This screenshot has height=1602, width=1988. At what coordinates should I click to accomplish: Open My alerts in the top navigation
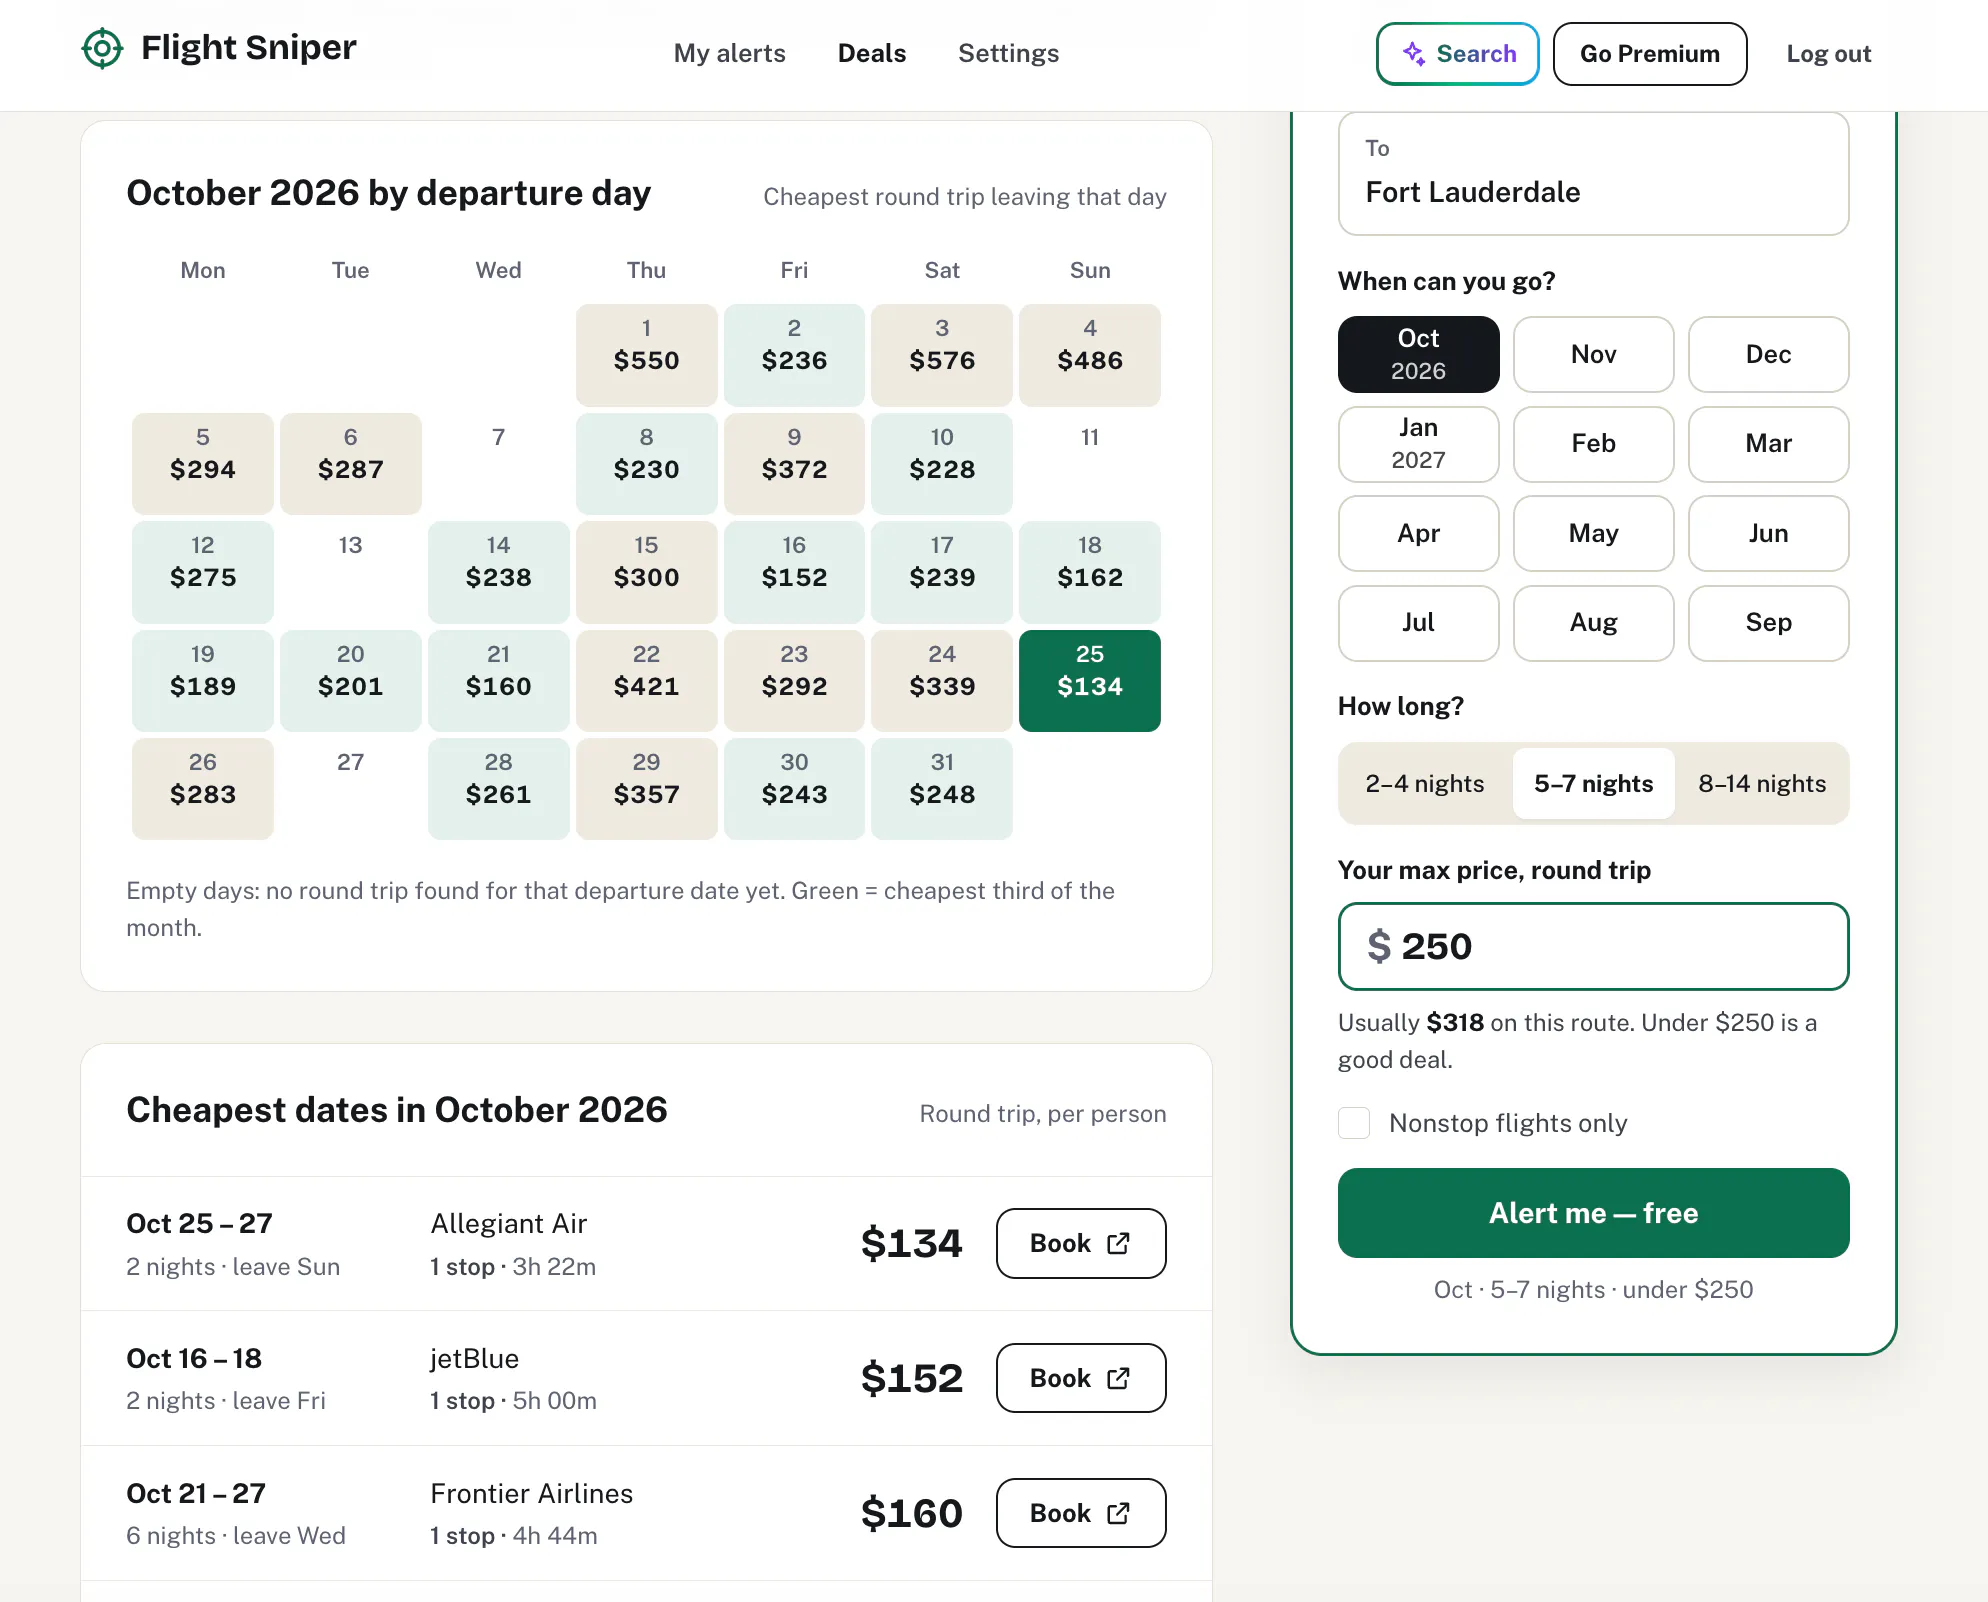coord(729,54)
